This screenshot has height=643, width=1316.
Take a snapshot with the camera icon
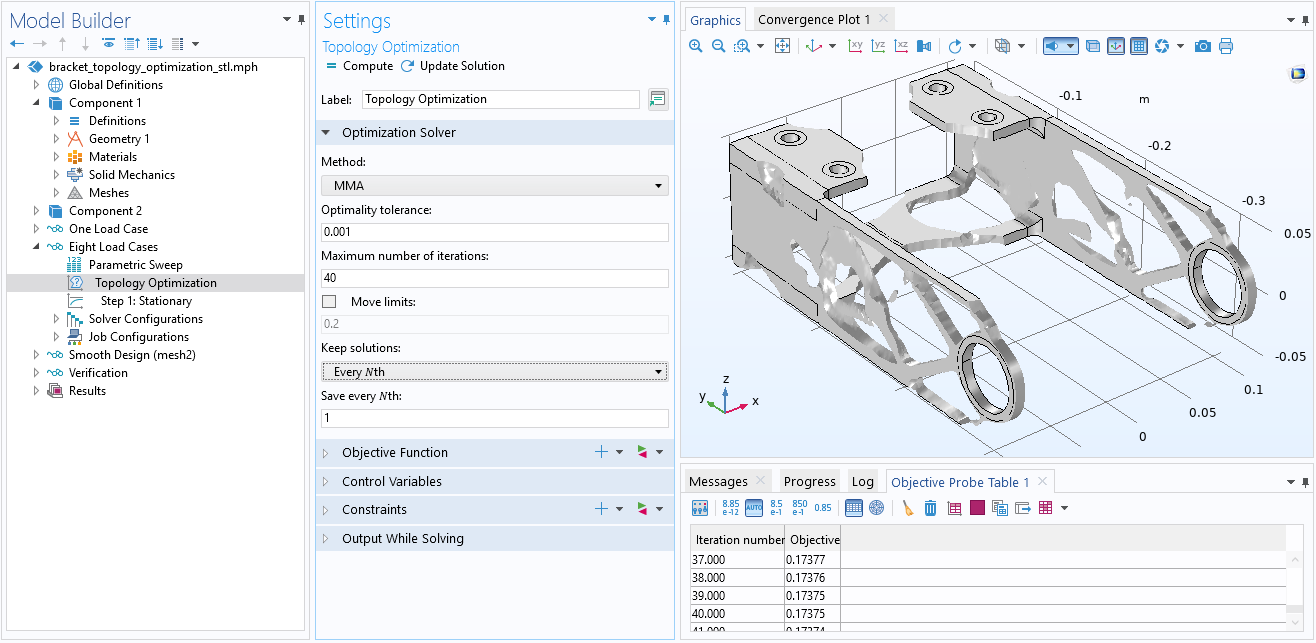(1203, 46)
